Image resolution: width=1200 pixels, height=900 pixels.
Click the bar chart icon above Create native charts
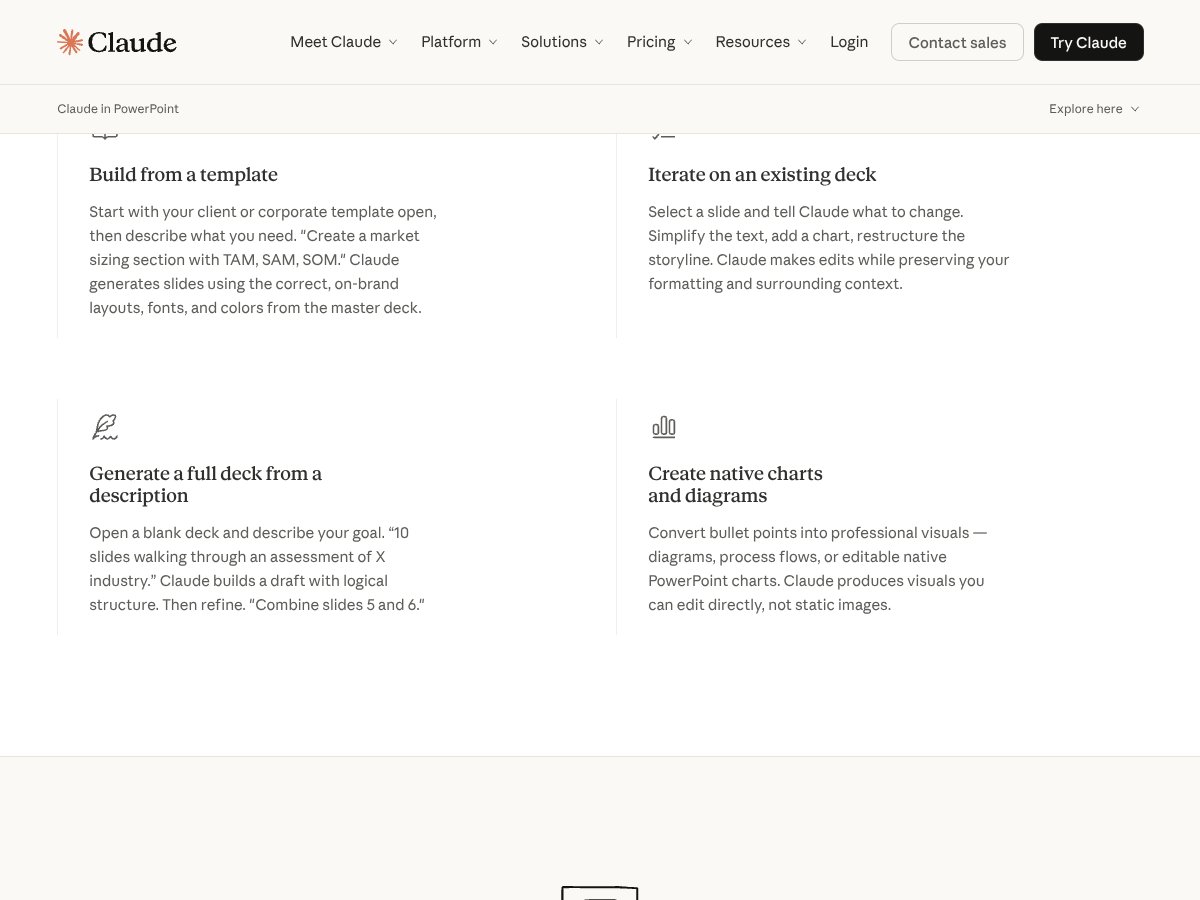[664, 427]
